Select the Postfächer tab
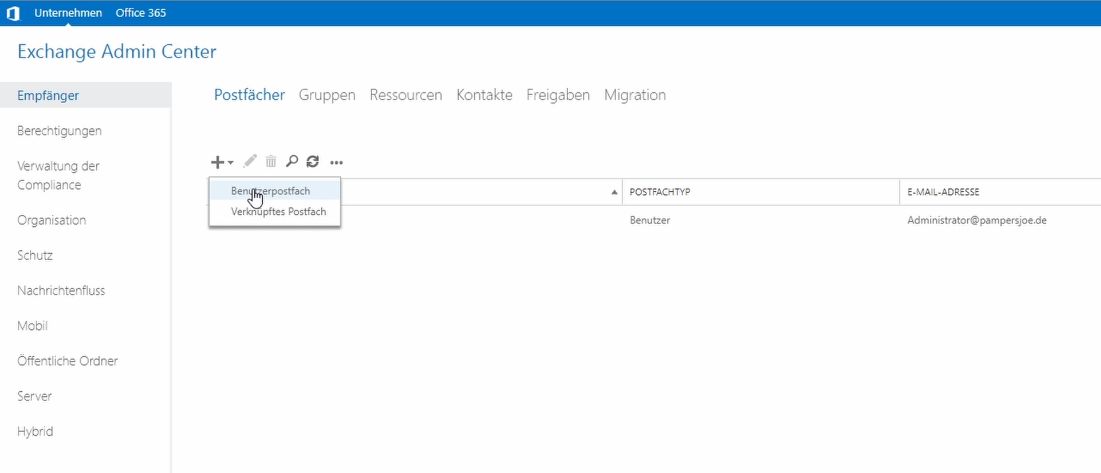The image size is (1101, 473). [249, 95]
